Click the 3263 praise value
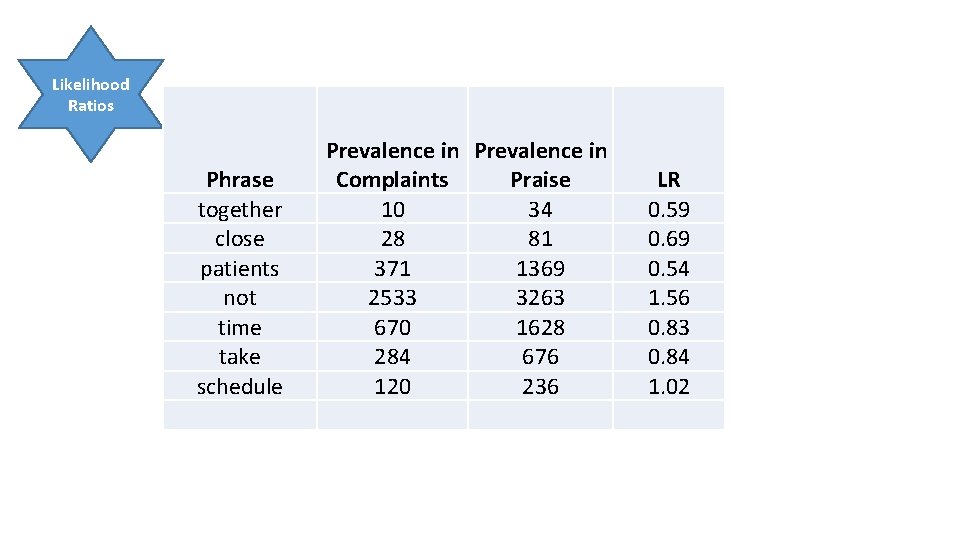 pos(541,298)
